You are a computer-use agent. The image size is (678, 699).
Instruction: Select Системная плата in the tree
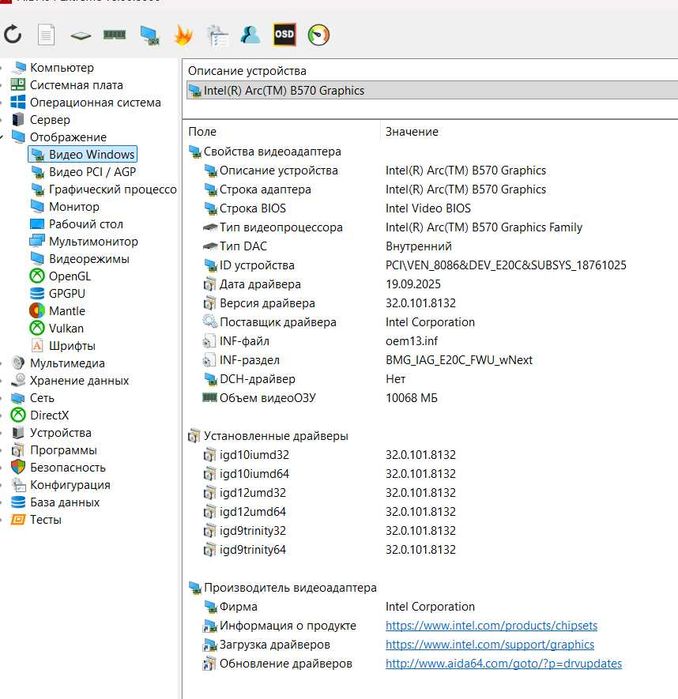76,85
